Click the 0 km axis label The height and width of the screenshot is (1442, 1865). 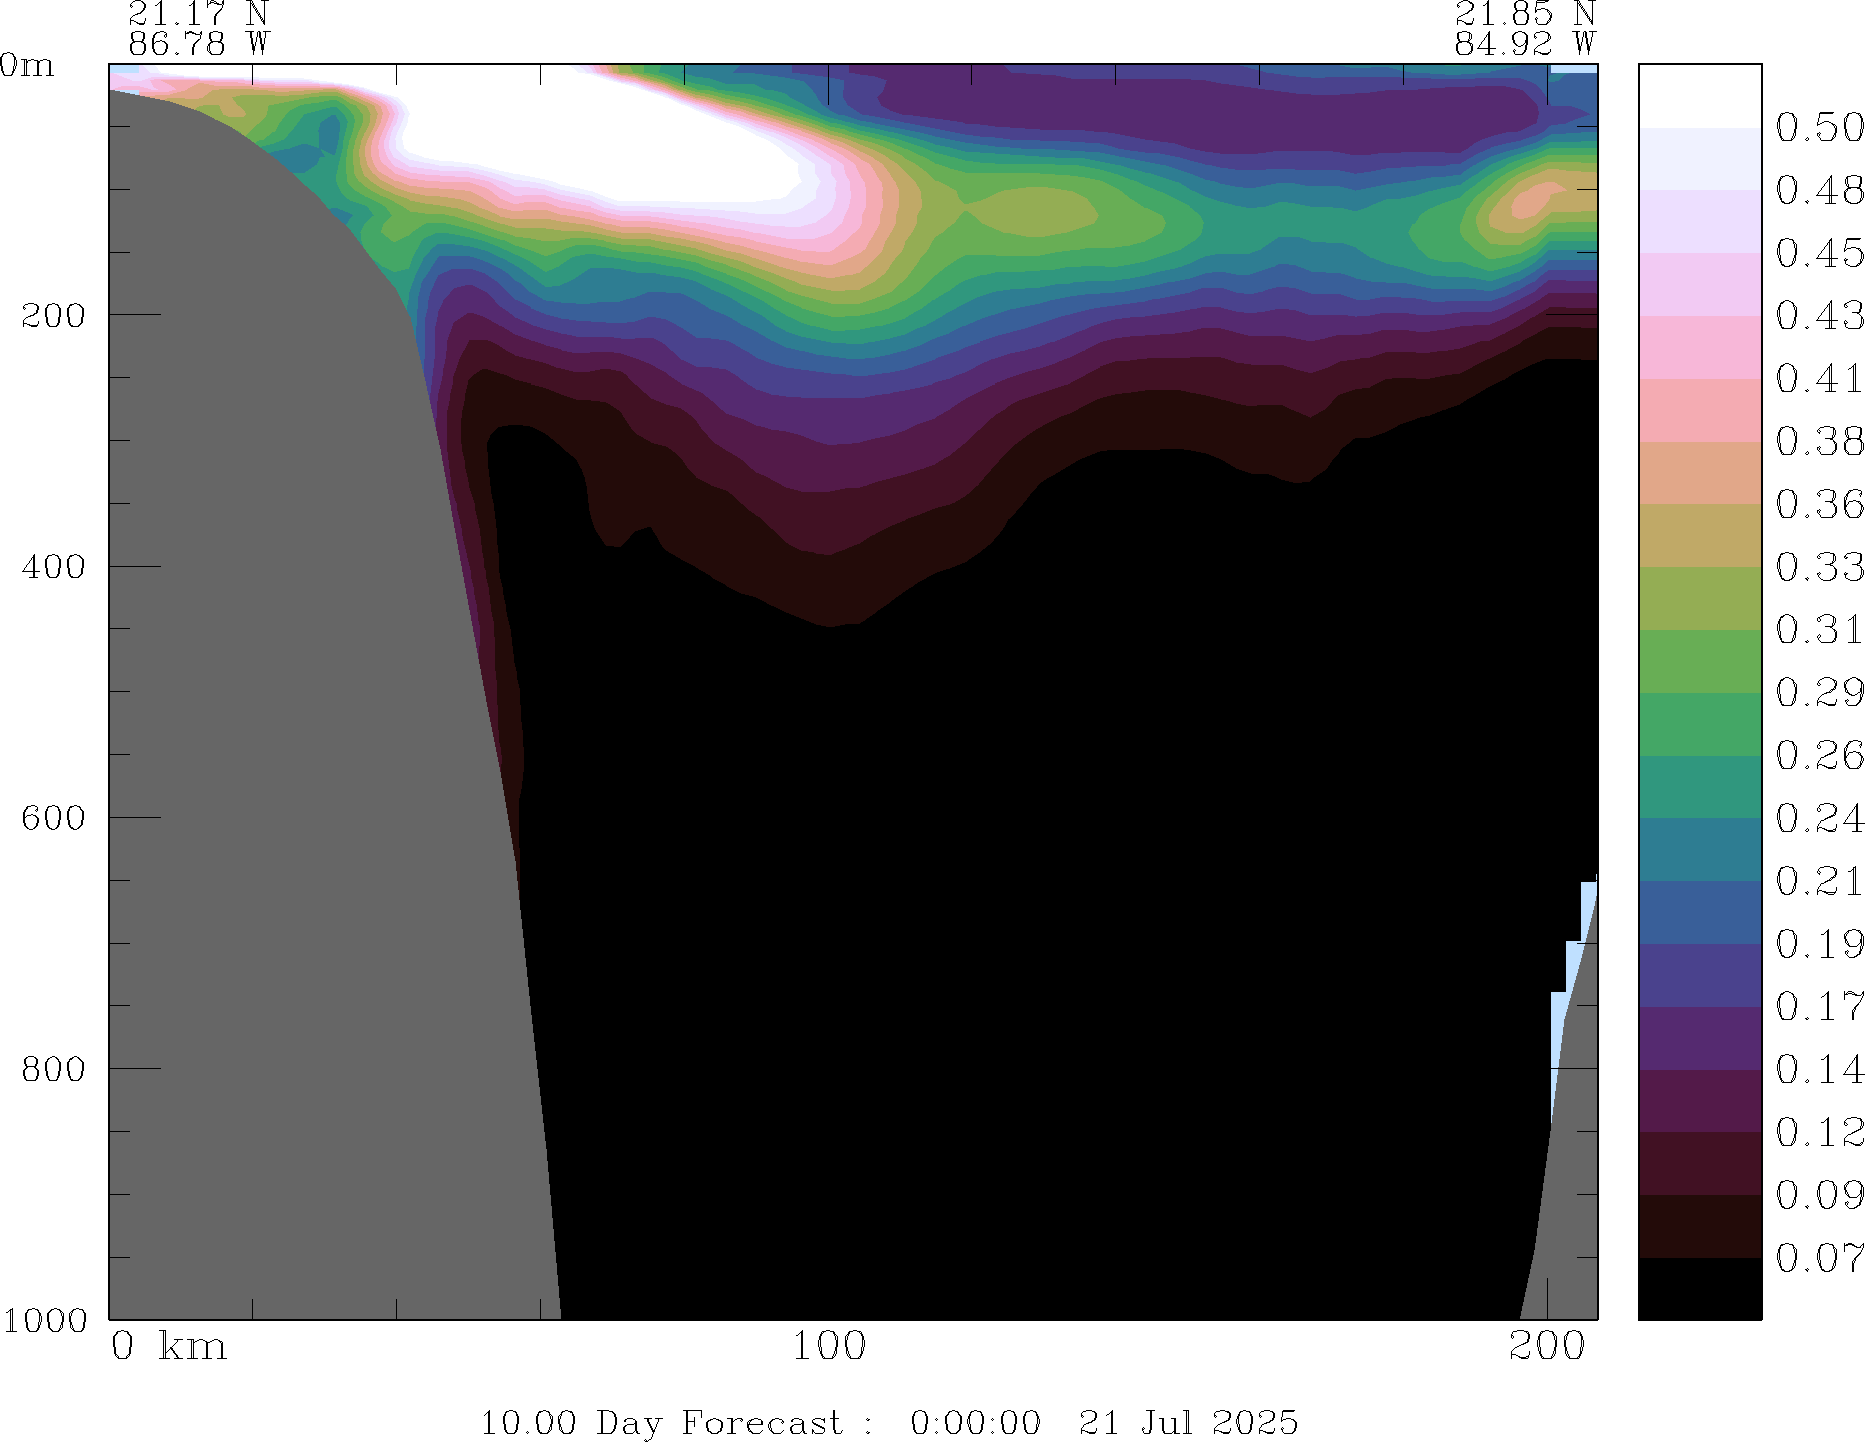pyautogui.click(x=168, y=1347)
